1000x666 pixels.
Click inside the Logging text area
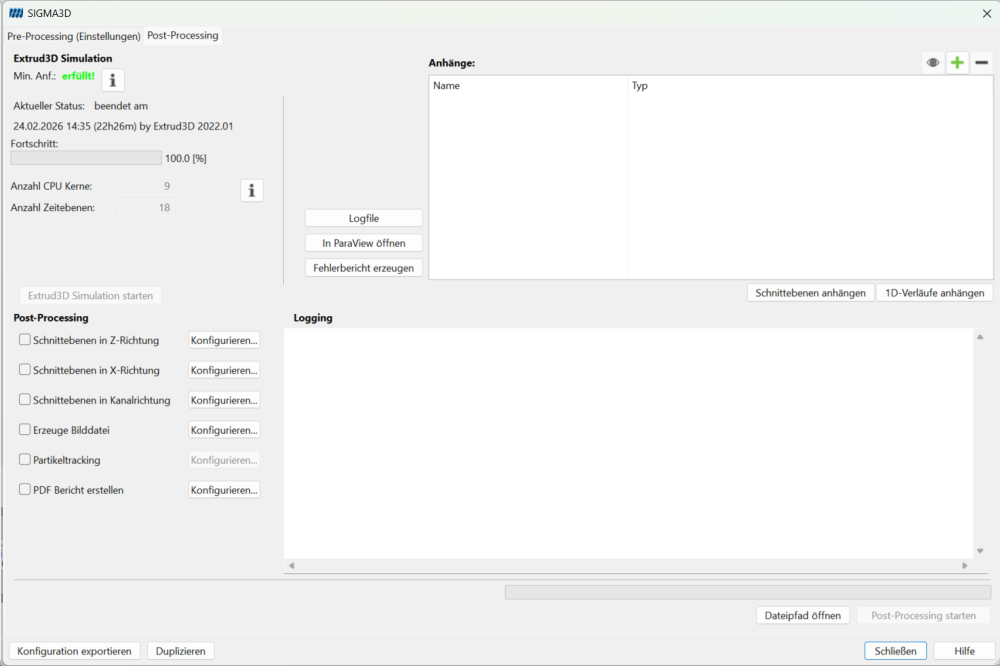click(628, 443)
